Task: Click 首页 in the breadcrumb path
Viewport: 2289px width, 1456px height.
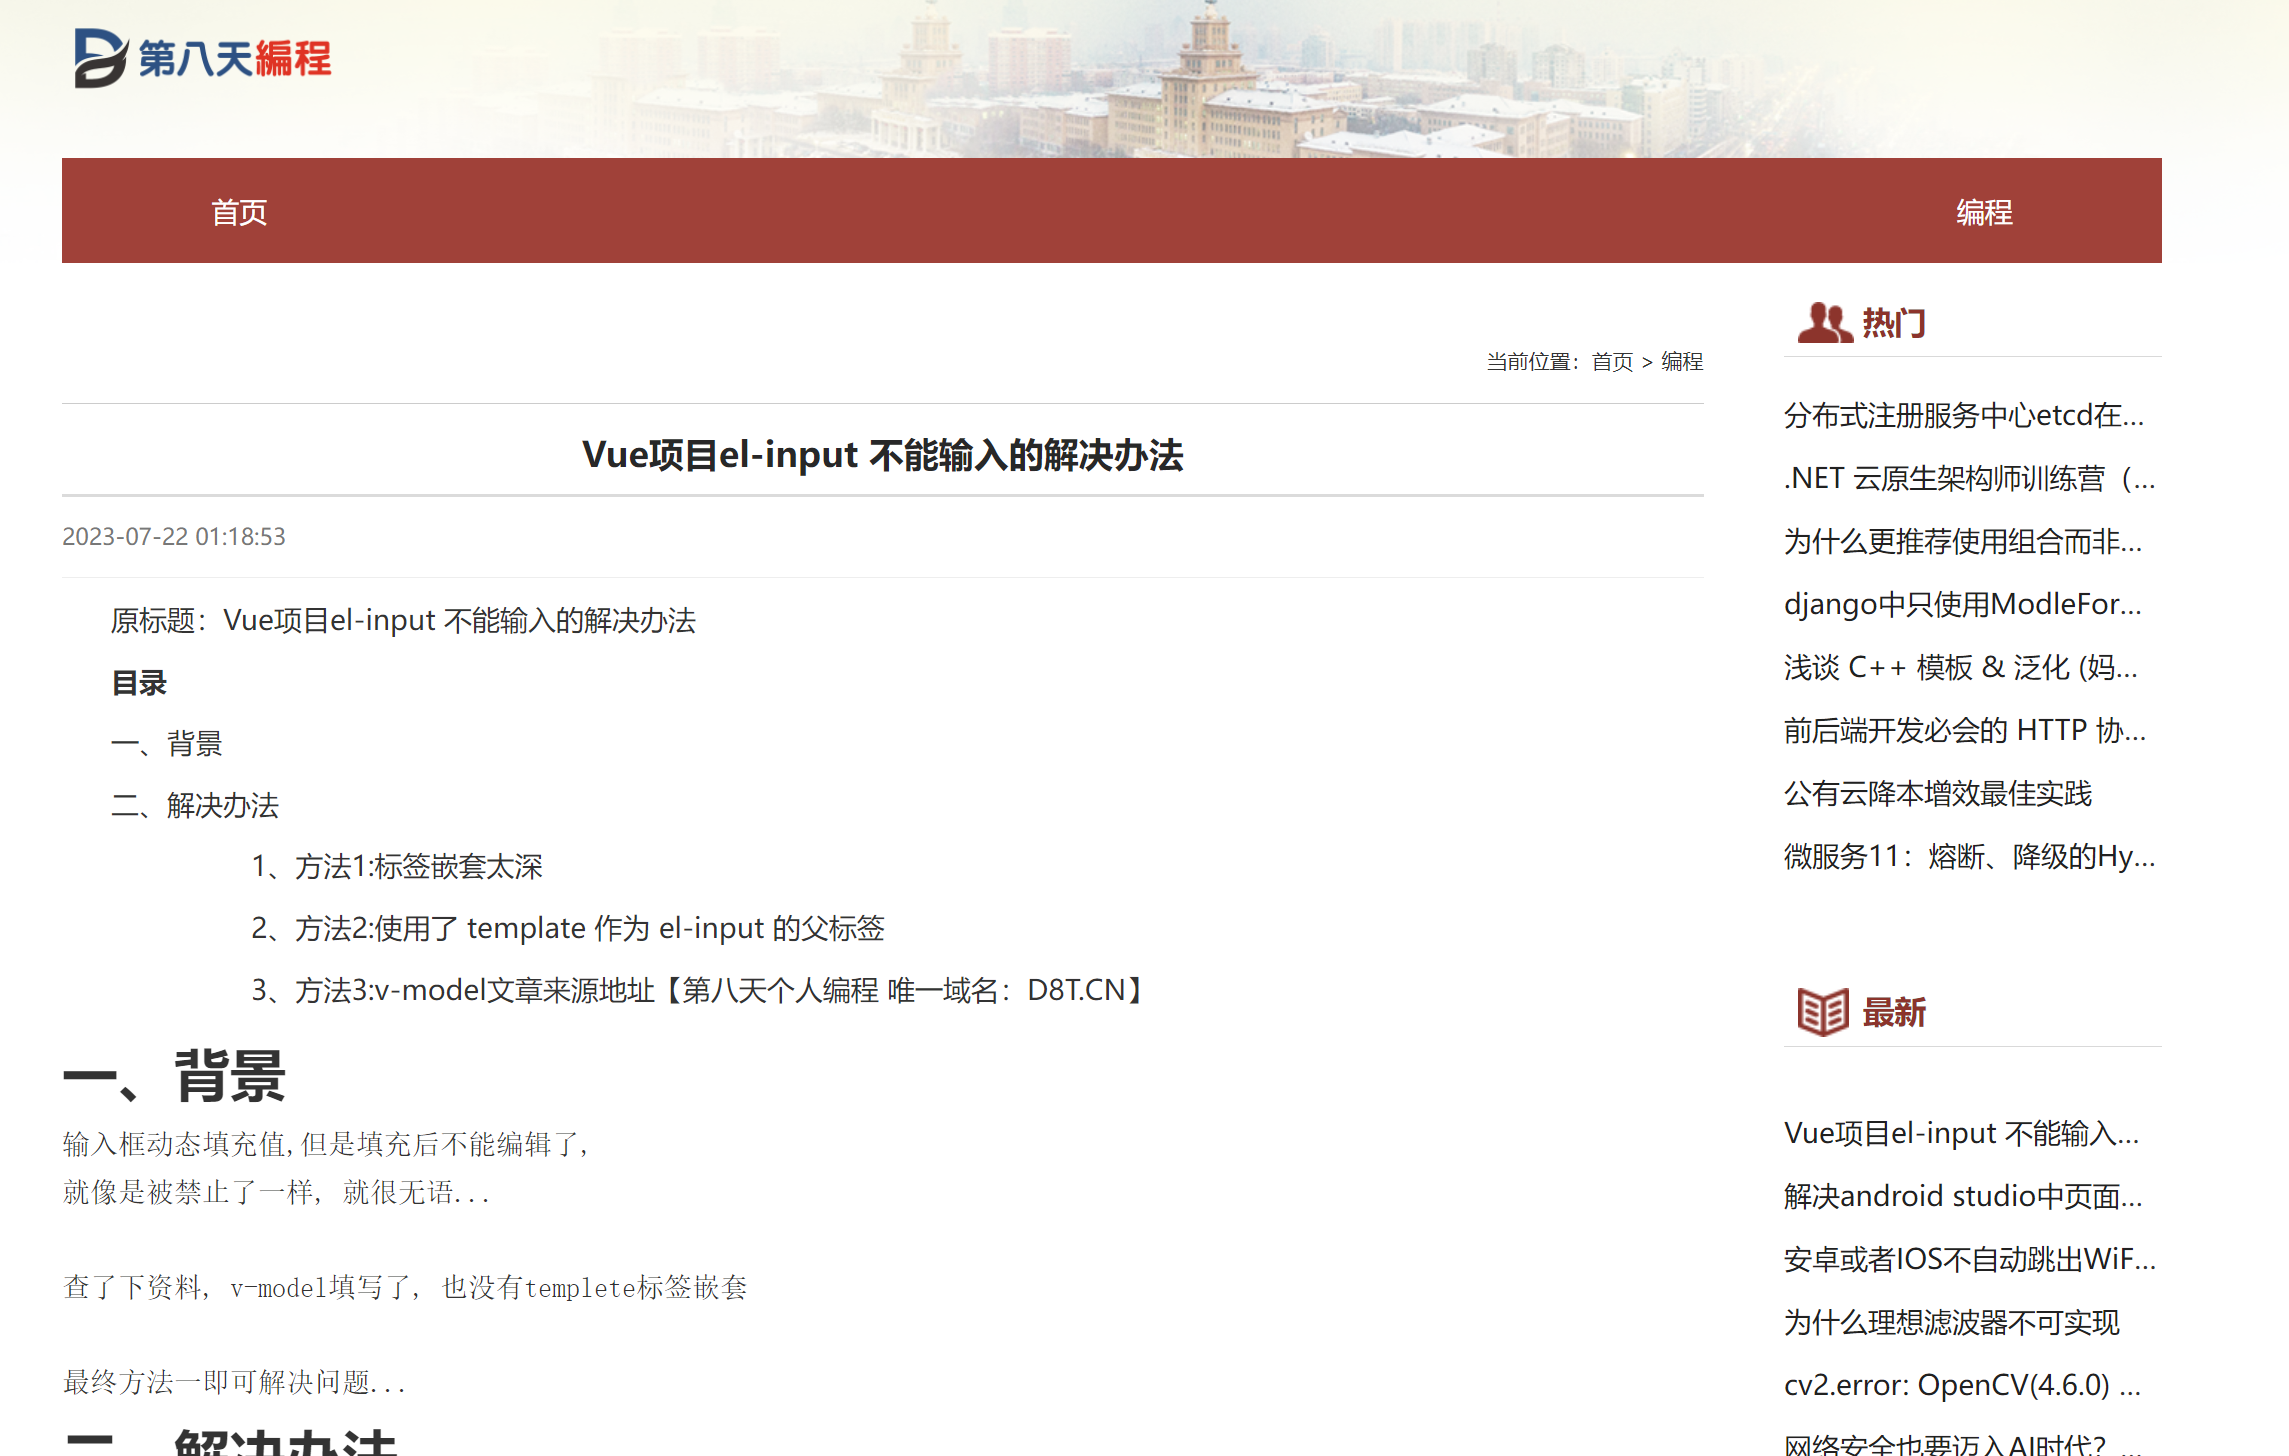Action: pyautogui.click(x=1612, y=362)
